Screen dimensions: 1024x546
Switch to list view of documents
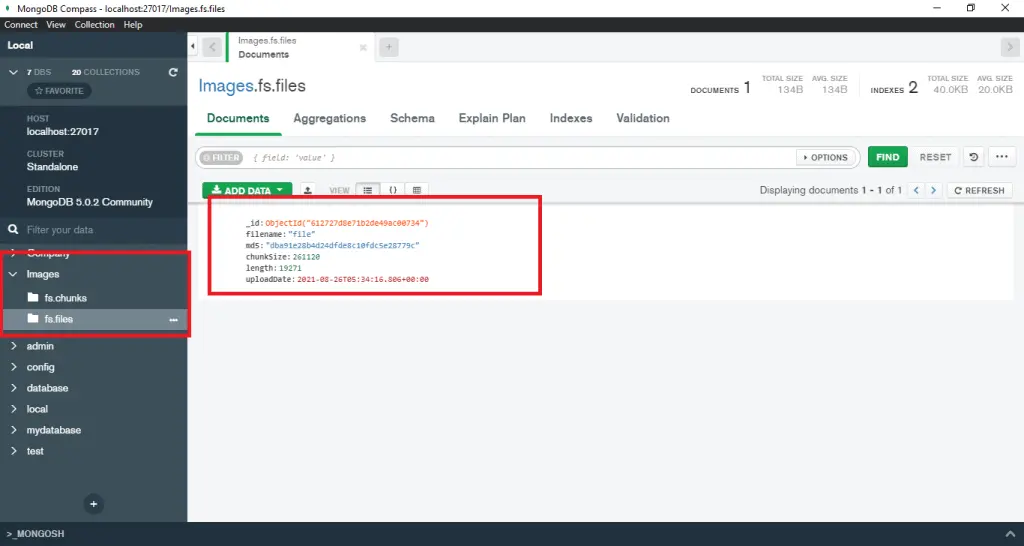coord(368,190)
